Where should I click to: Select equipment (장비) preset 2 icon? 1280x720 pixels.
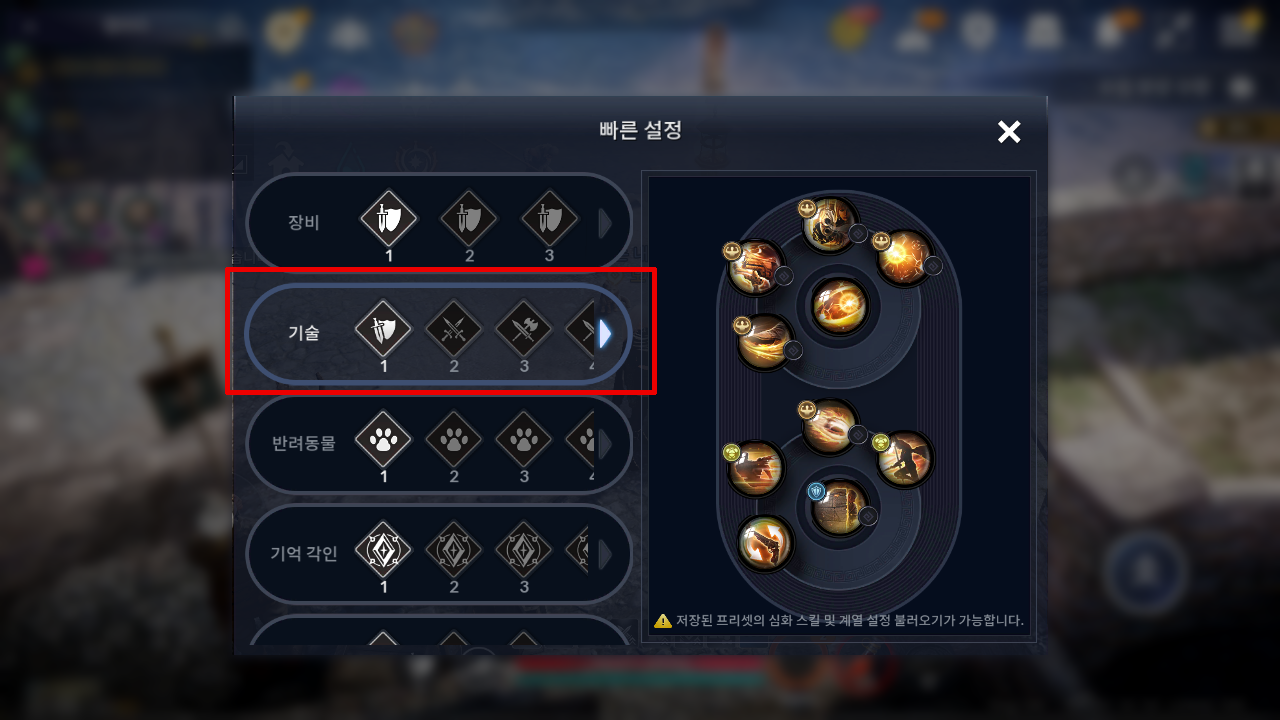click(x=462, y=219)
